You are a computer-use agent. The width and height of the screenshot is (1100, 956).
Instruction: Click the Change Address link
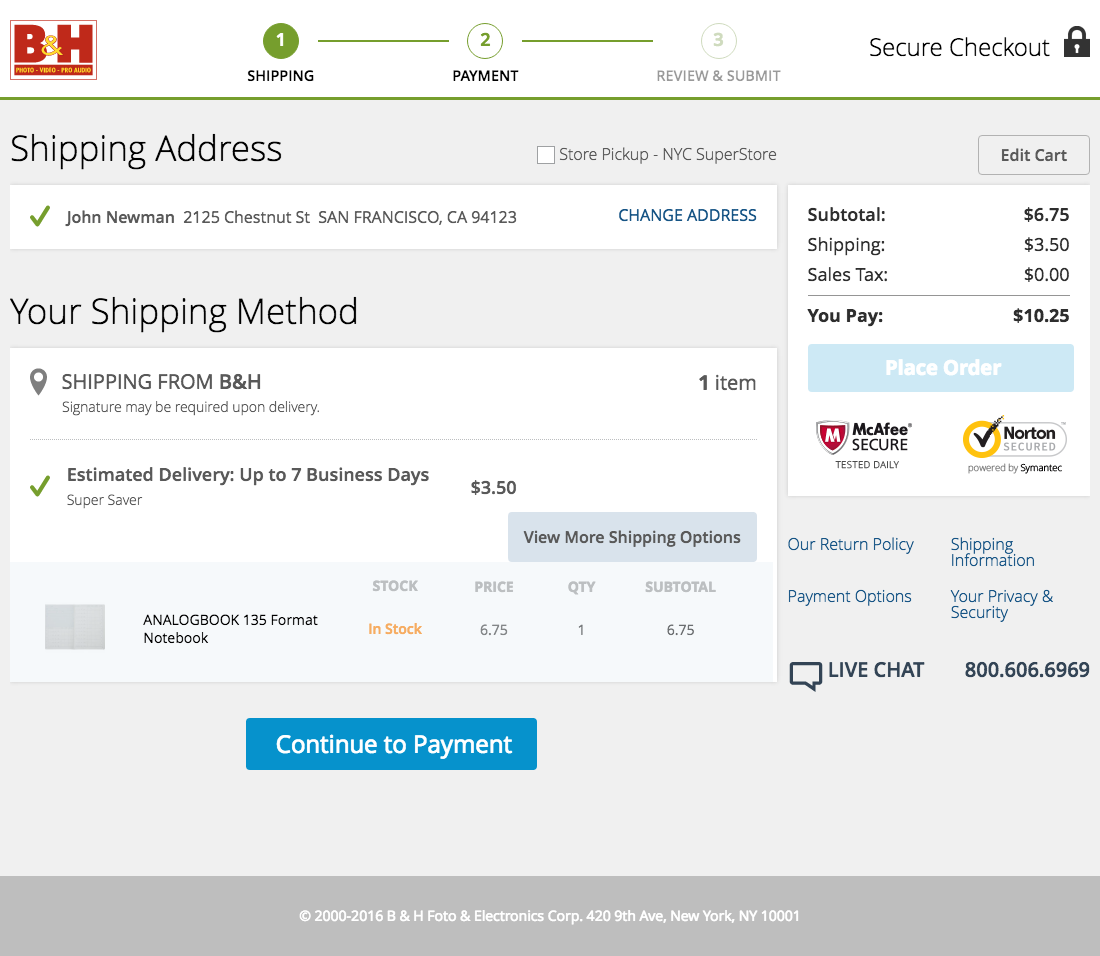[x=687, y=215]
